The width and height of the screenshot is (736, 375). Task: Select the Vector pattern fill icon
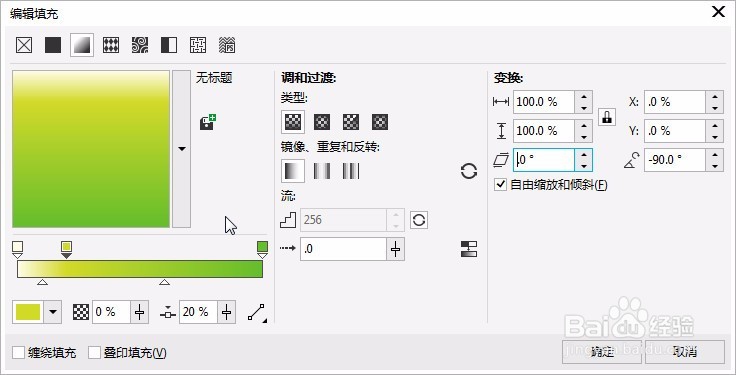point(111,46)
